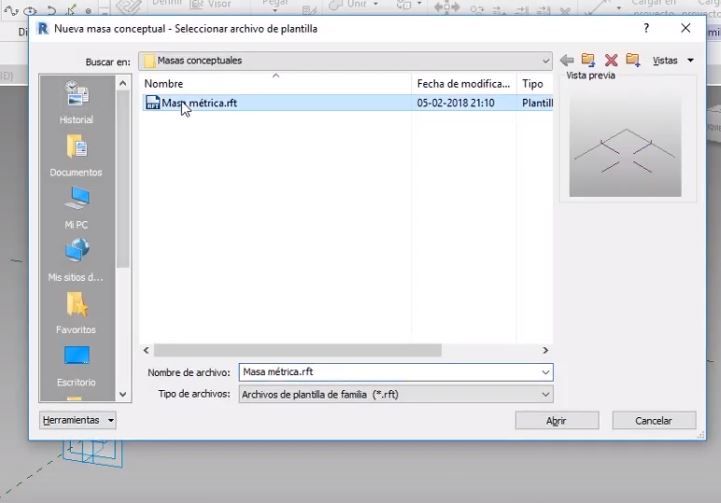Click the back arrow navigation icon
The height and width of the screenshot is (503, 721).
(567, 60)
